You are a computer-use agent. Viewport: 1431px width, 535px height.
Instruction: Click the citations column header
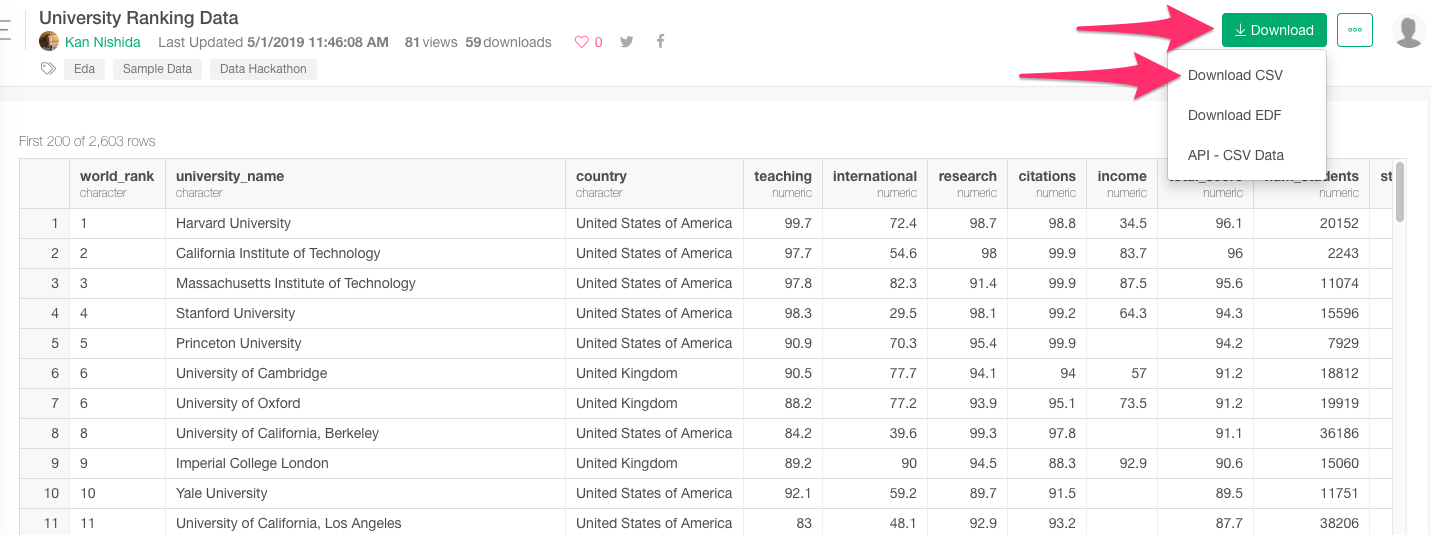tap(1047, 183)
